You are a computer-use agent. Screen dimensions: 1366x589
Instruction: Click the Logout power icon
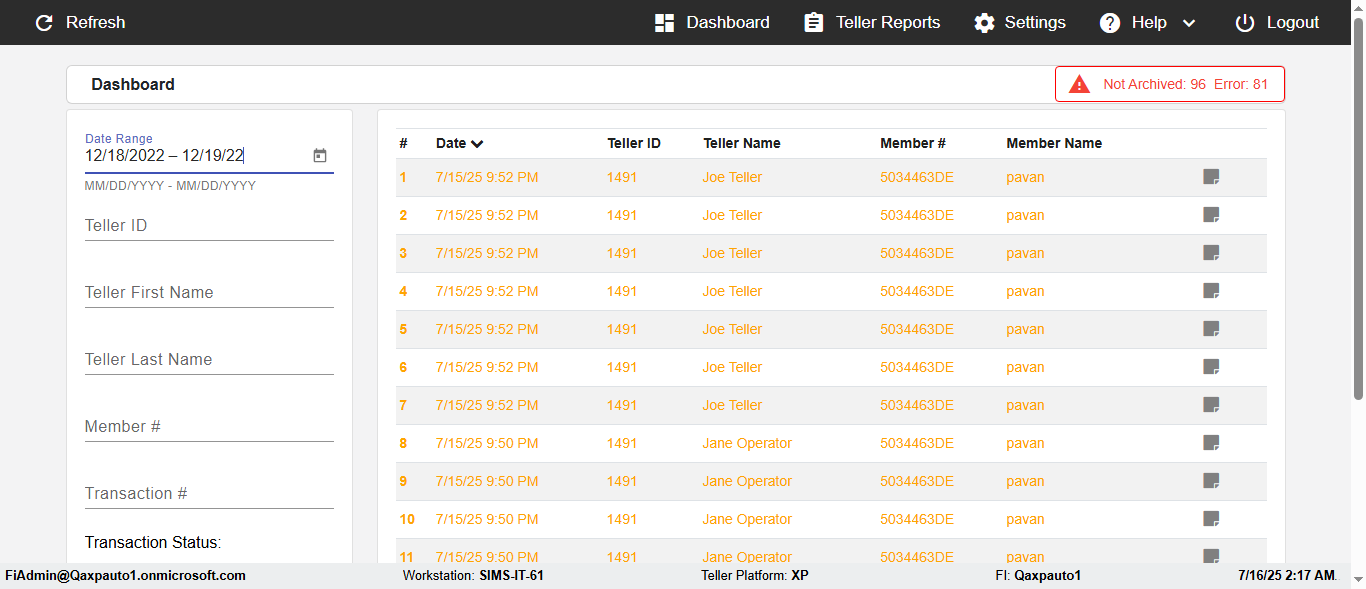[x=1244, y=23]
